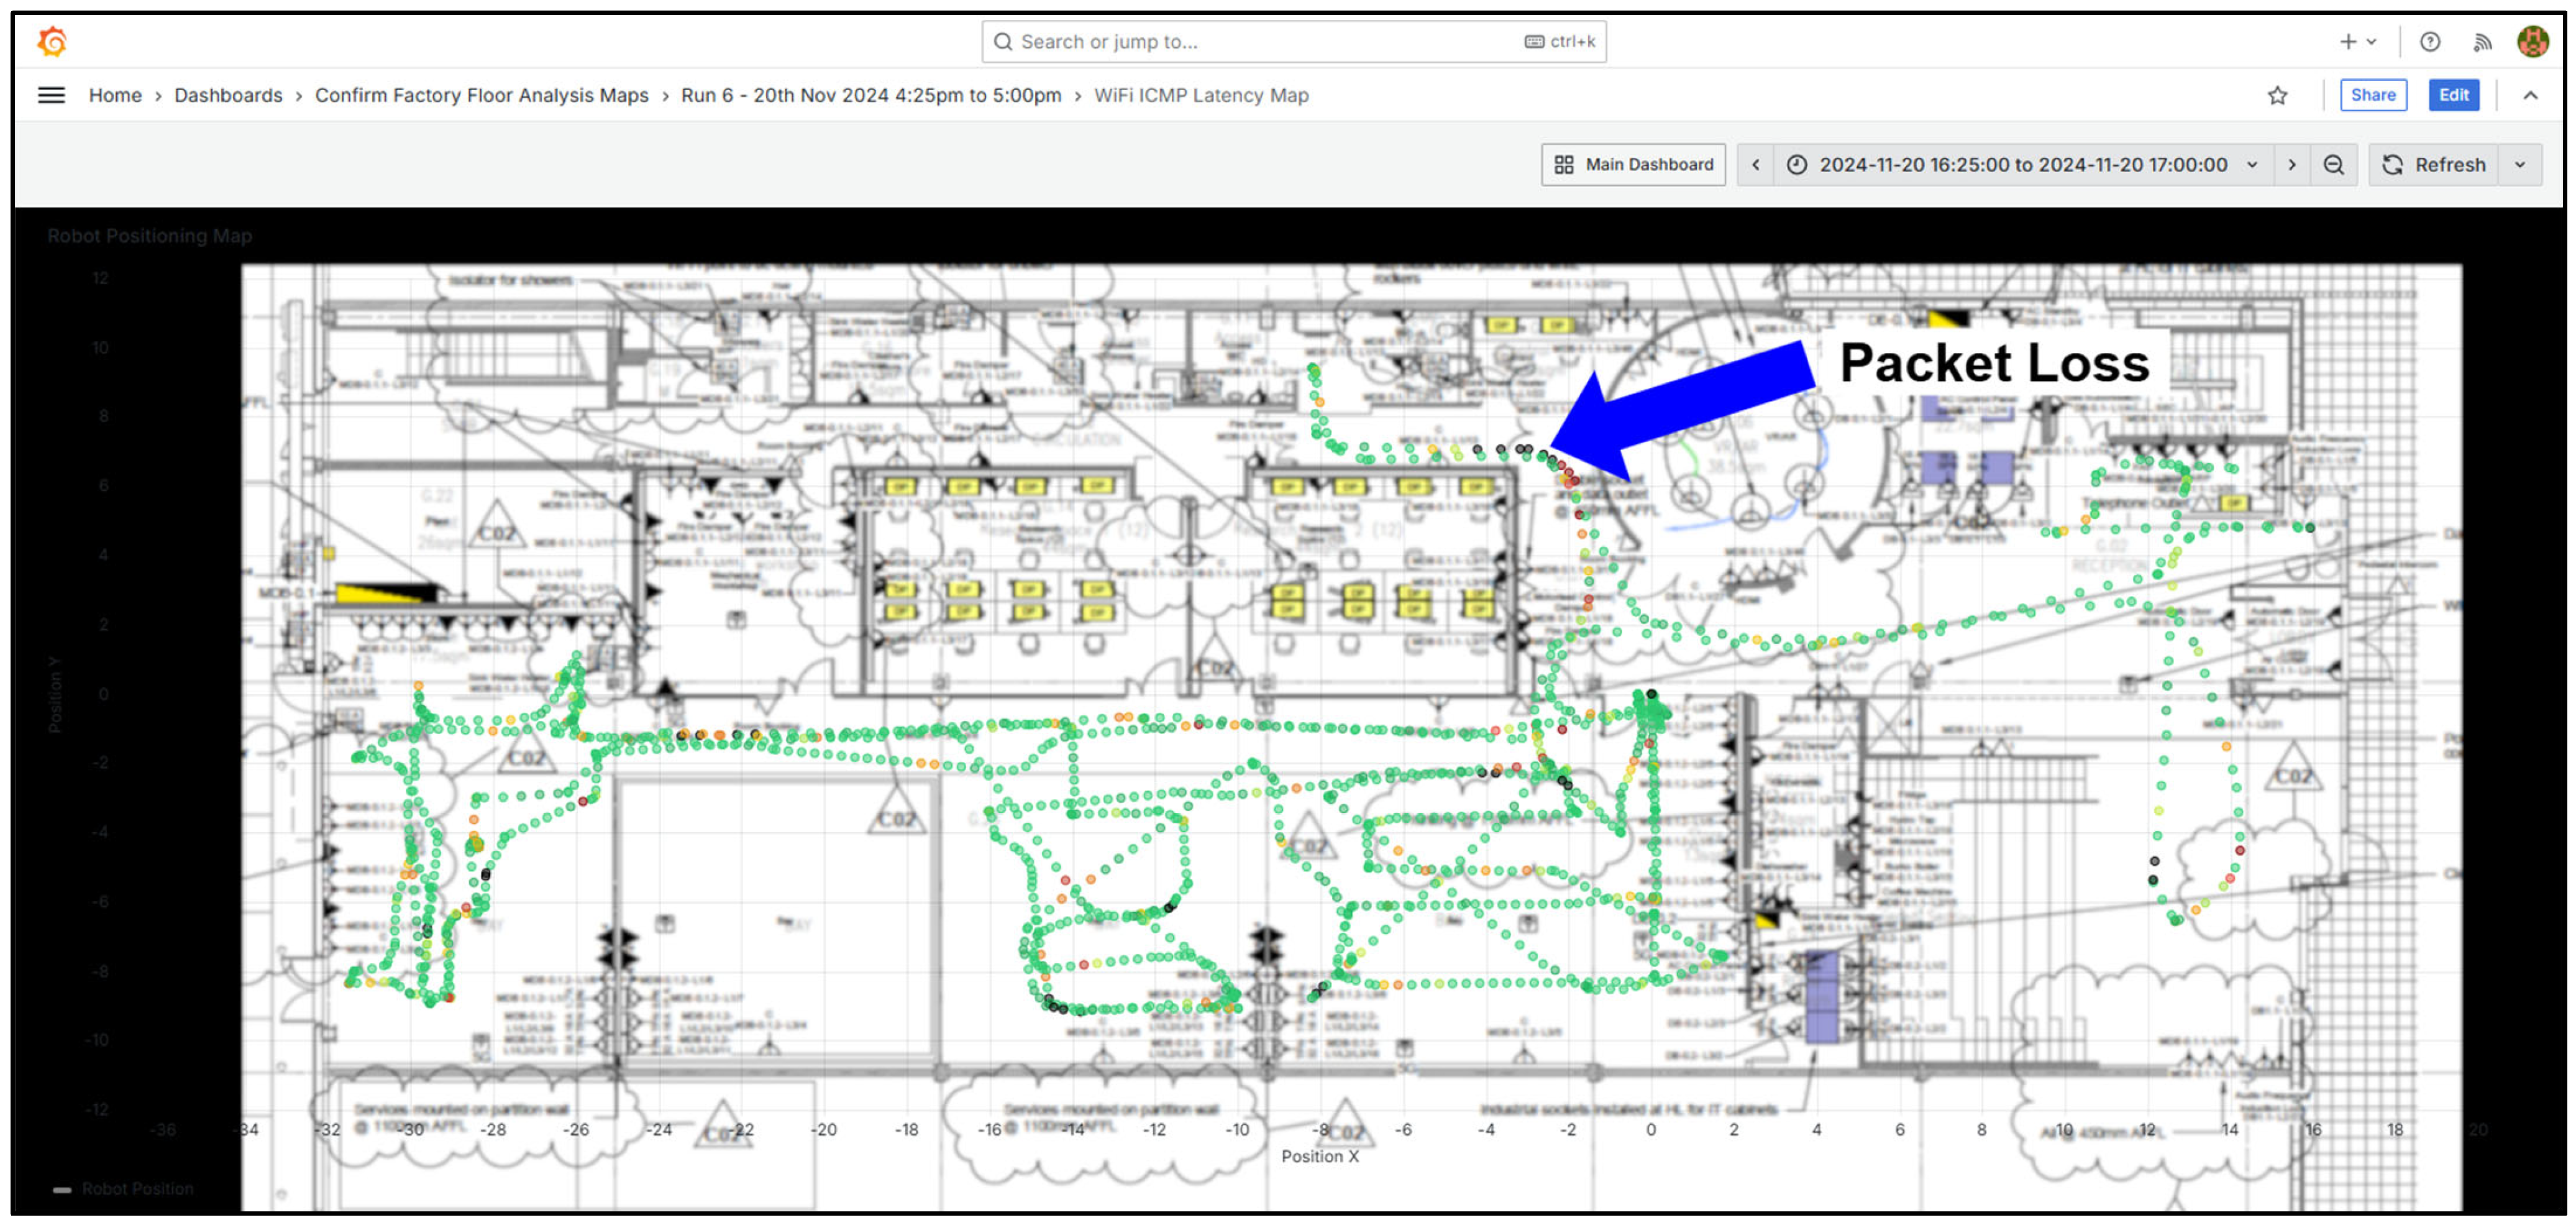Click the Share button
This screenshot has height=1225, width=2576.
coord(2372,95)
